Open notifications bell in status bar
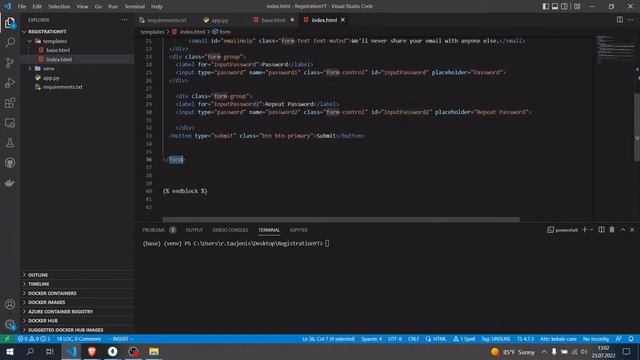This screenshot has width=640, height=360. click(631, 339)
